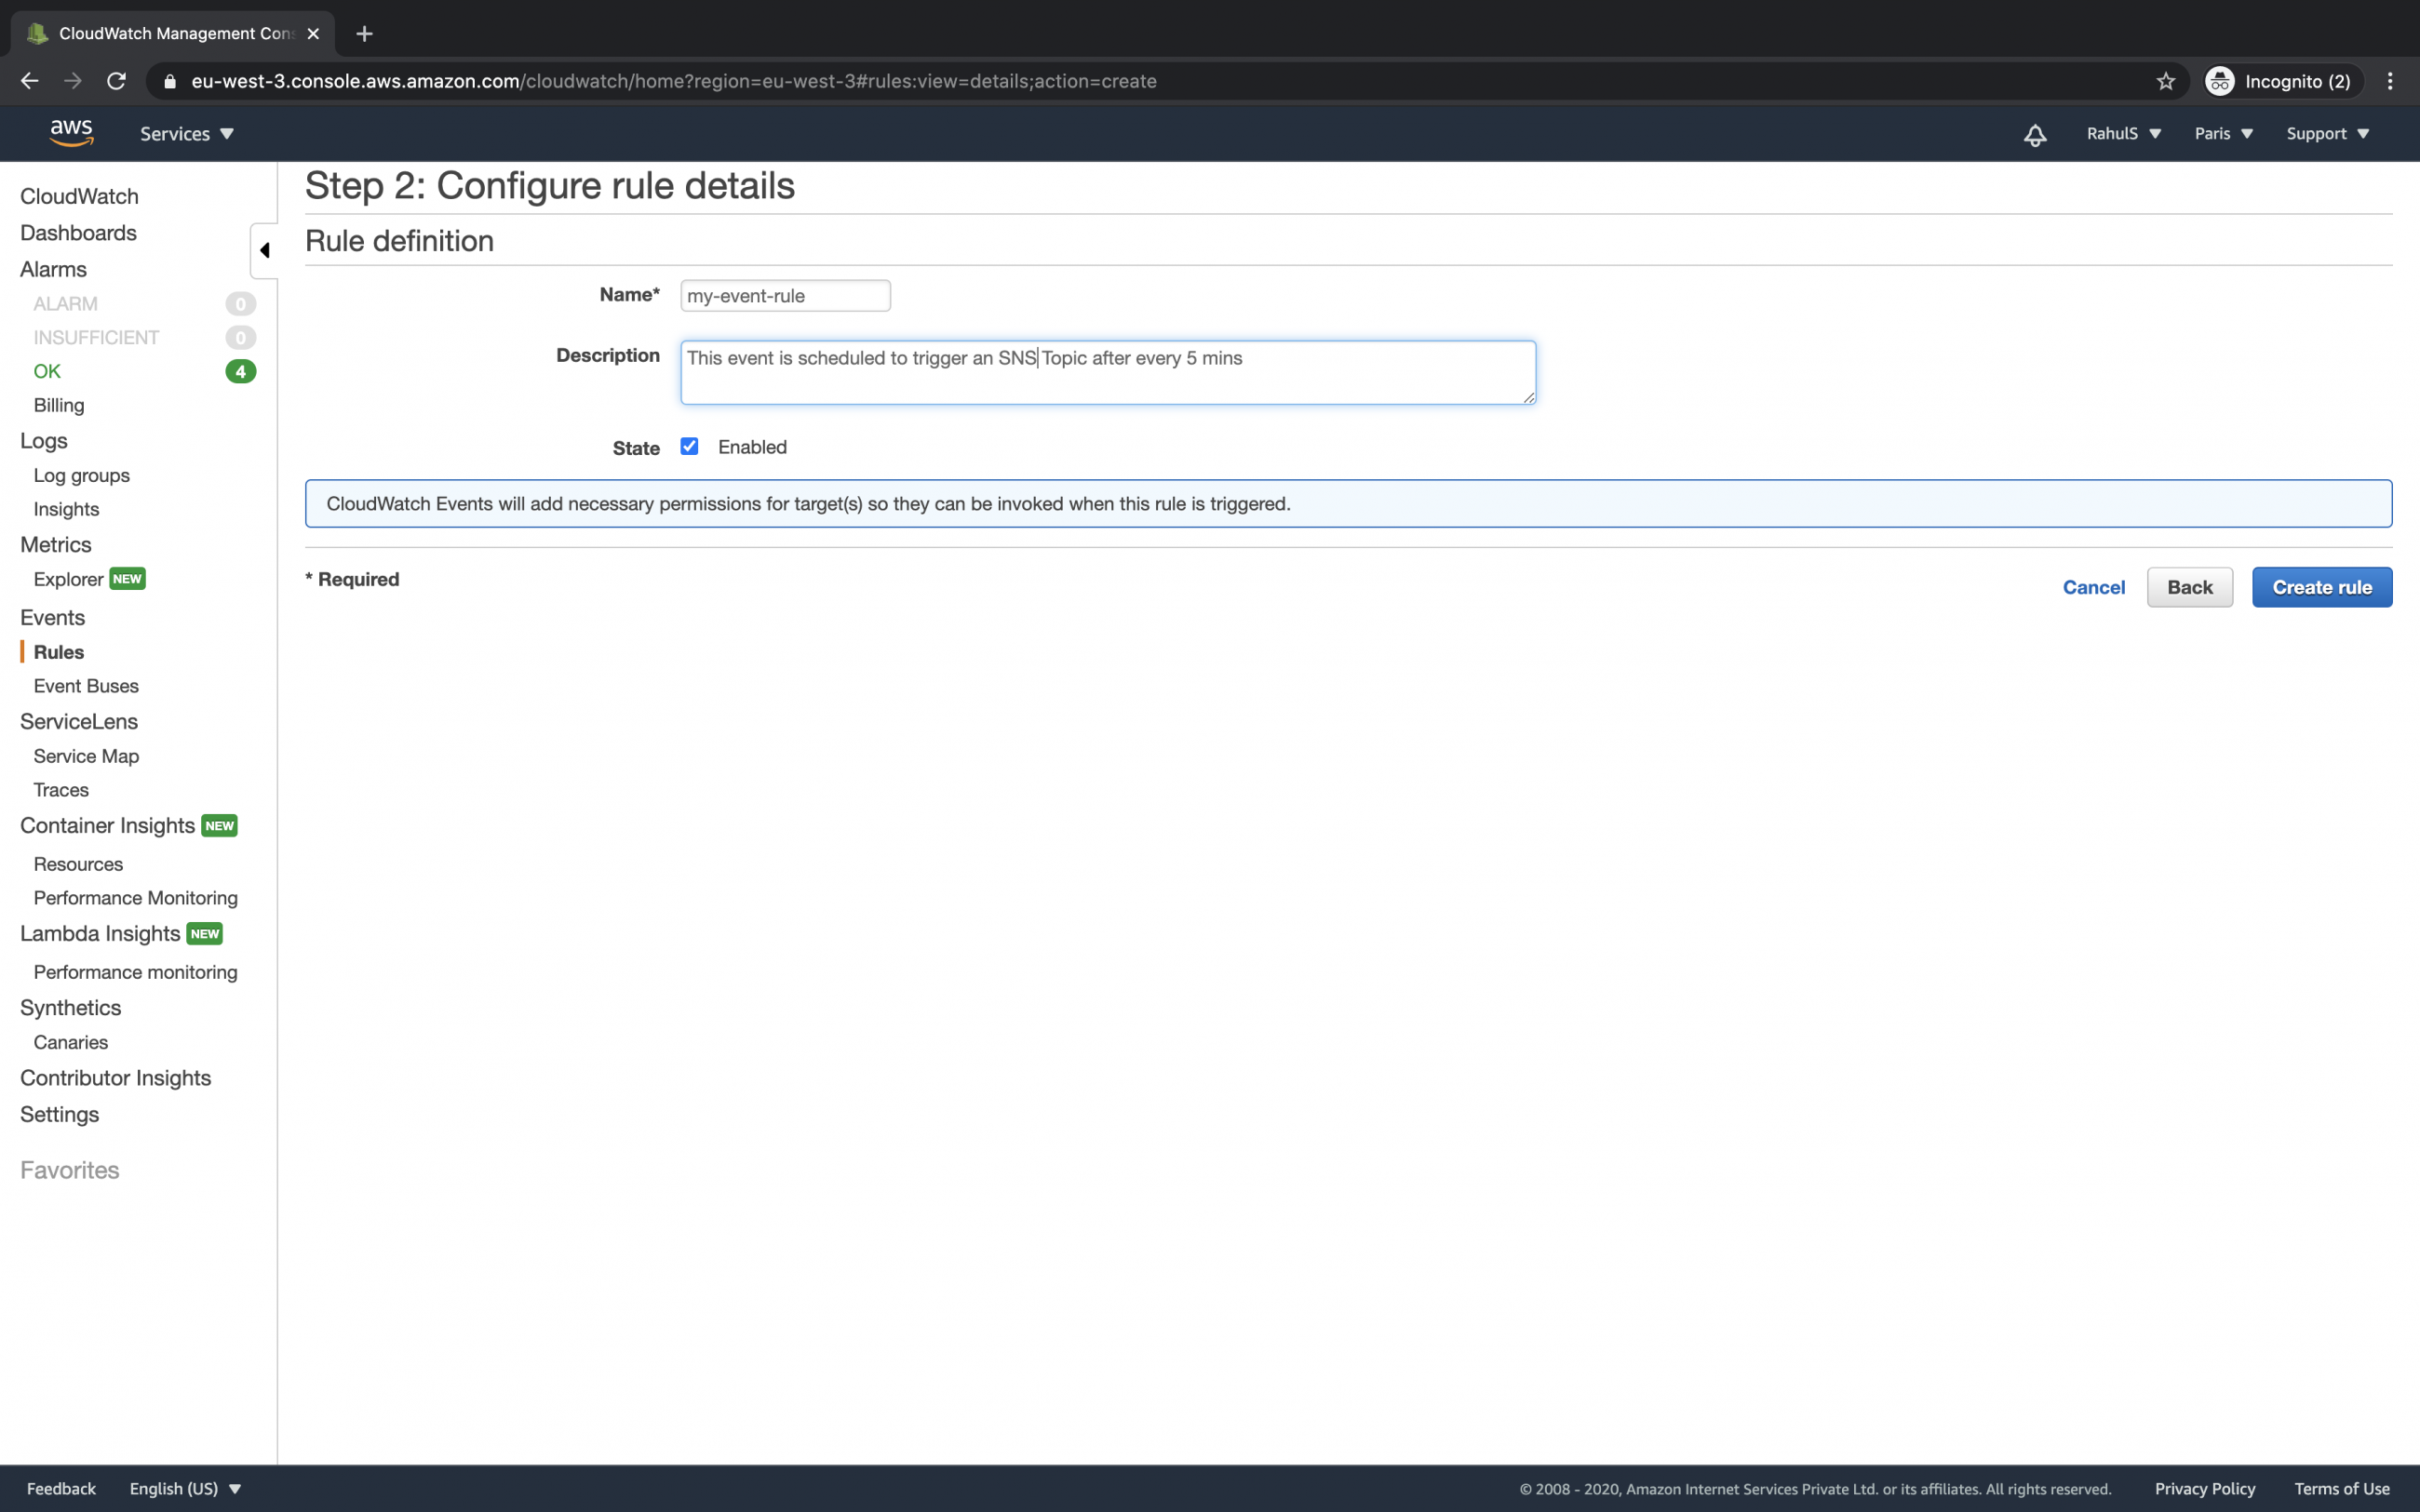Open the notification bell
Image resolution: width=2420 pixels, height=1512 pixels.
(2034, 133)
